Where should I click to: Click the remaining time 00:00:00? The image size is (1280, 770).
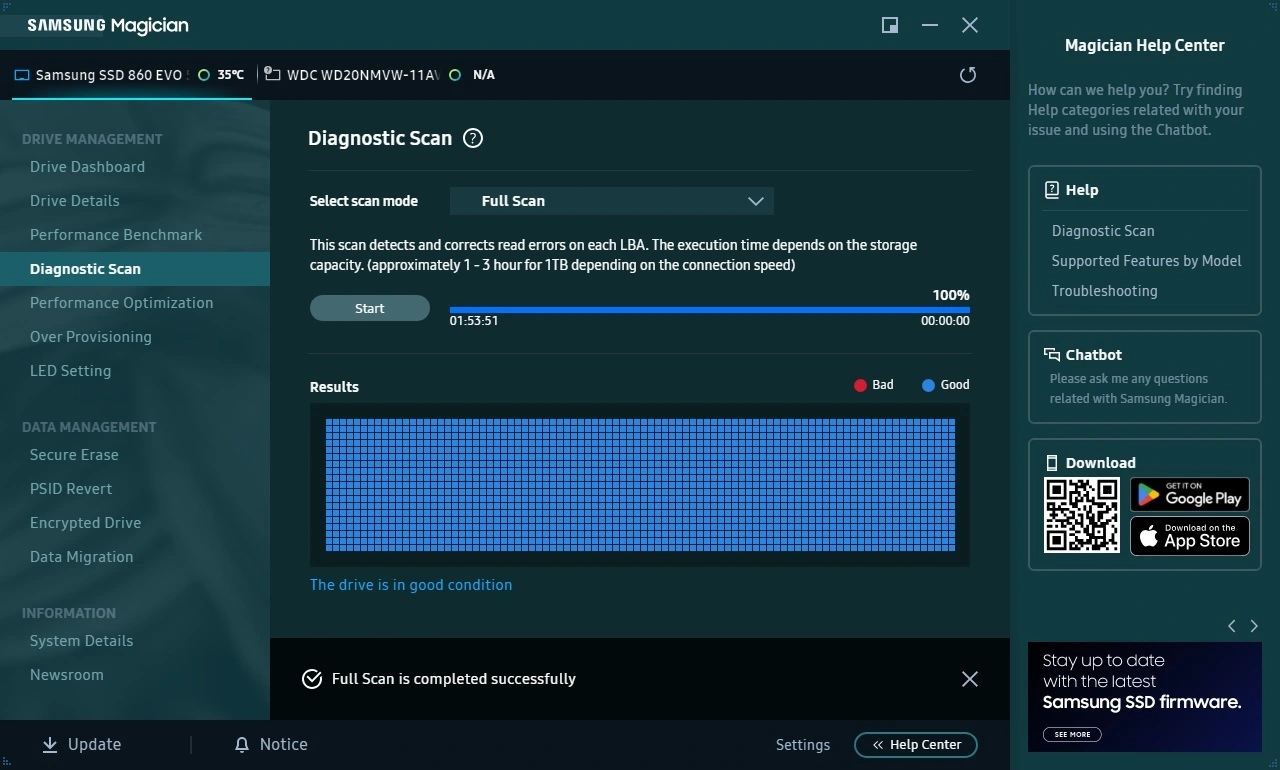point(945,321)
